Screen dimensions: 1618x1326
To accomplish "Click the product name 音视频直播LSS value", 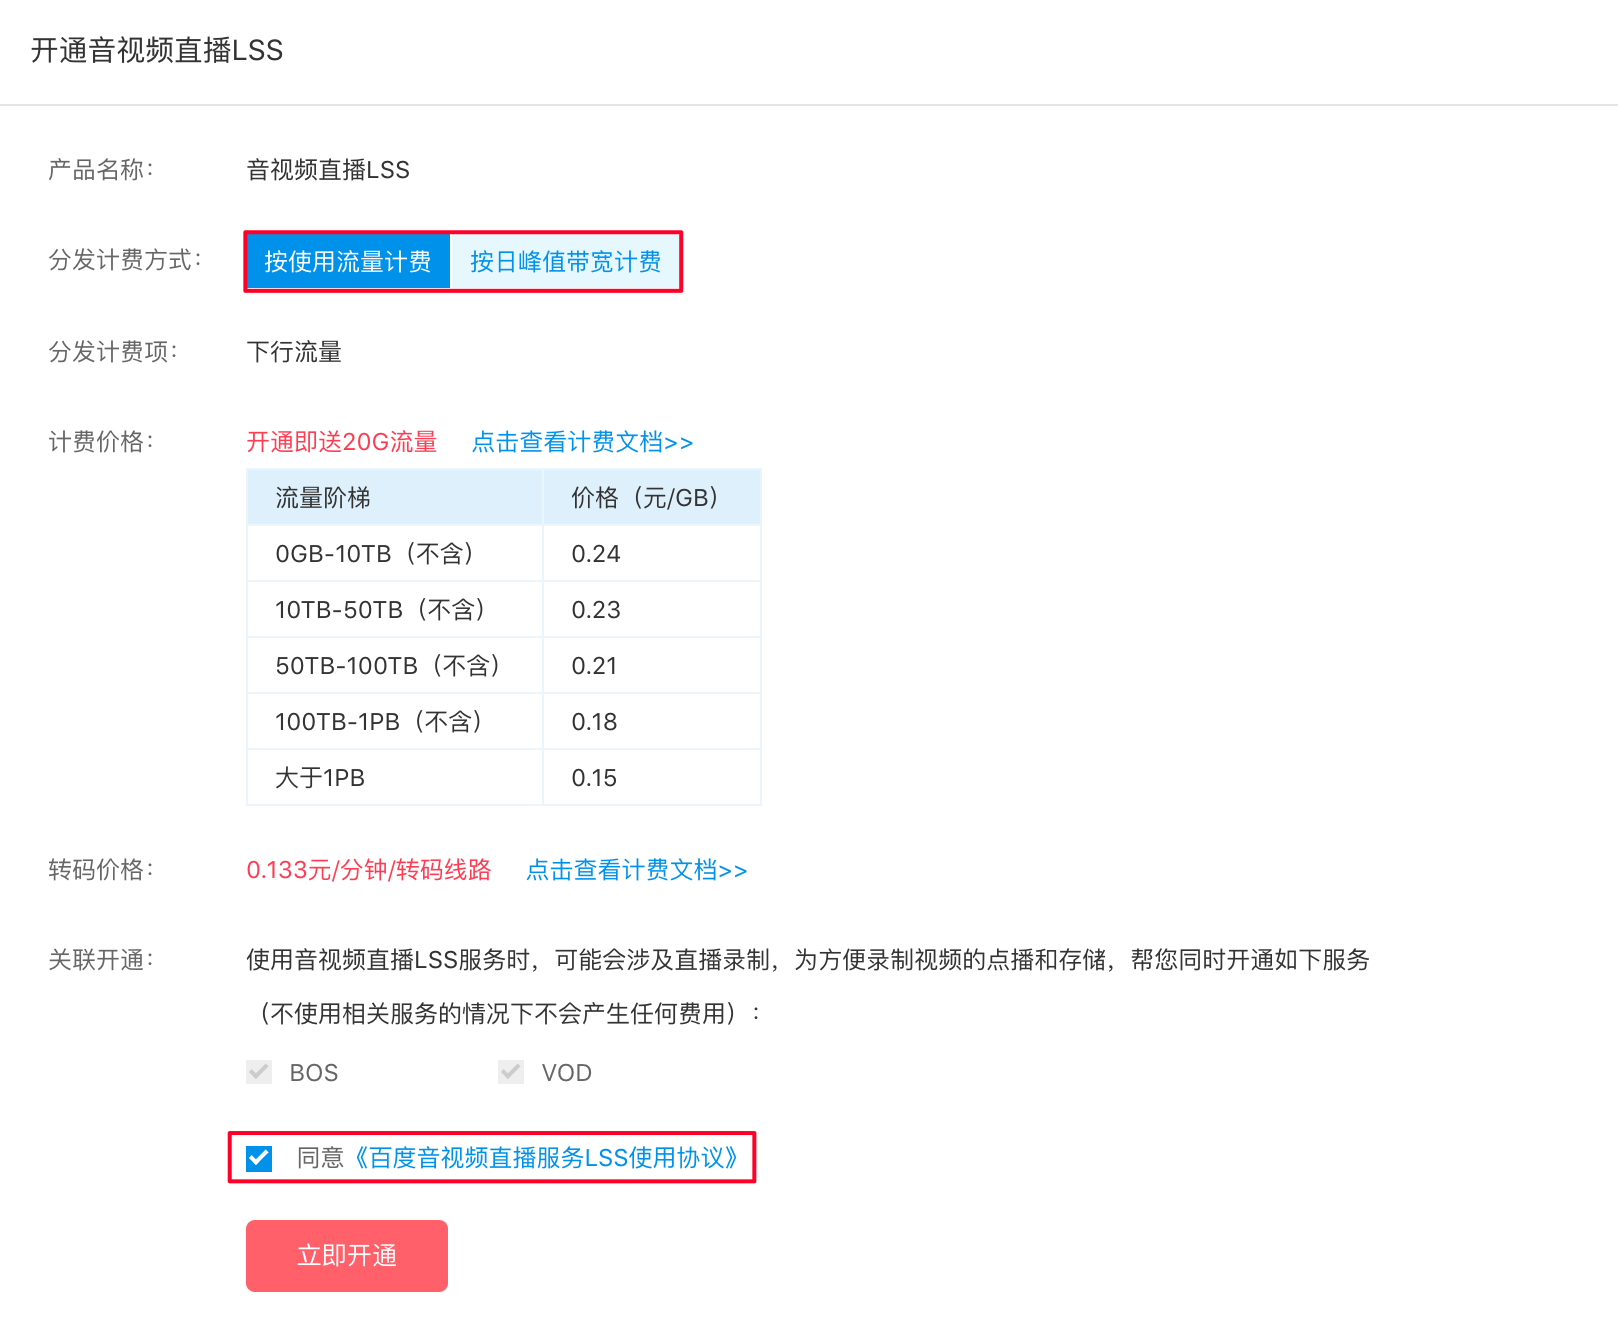I will [x=328, y=170].
